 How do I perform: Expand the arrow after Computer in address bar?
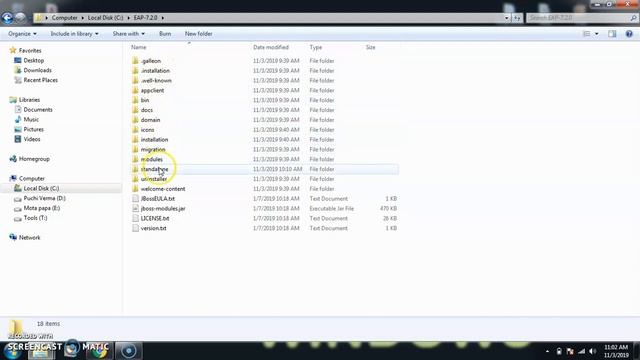pos(82,18)
